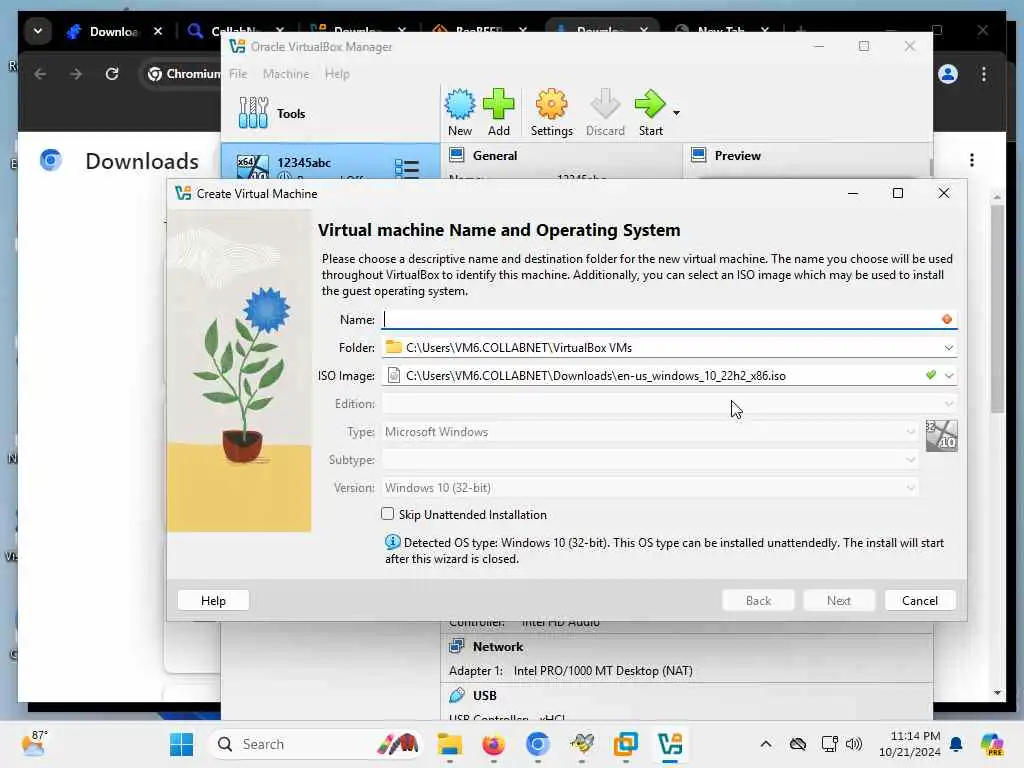Click the Windows 10 OS type icon

point(942,436)
